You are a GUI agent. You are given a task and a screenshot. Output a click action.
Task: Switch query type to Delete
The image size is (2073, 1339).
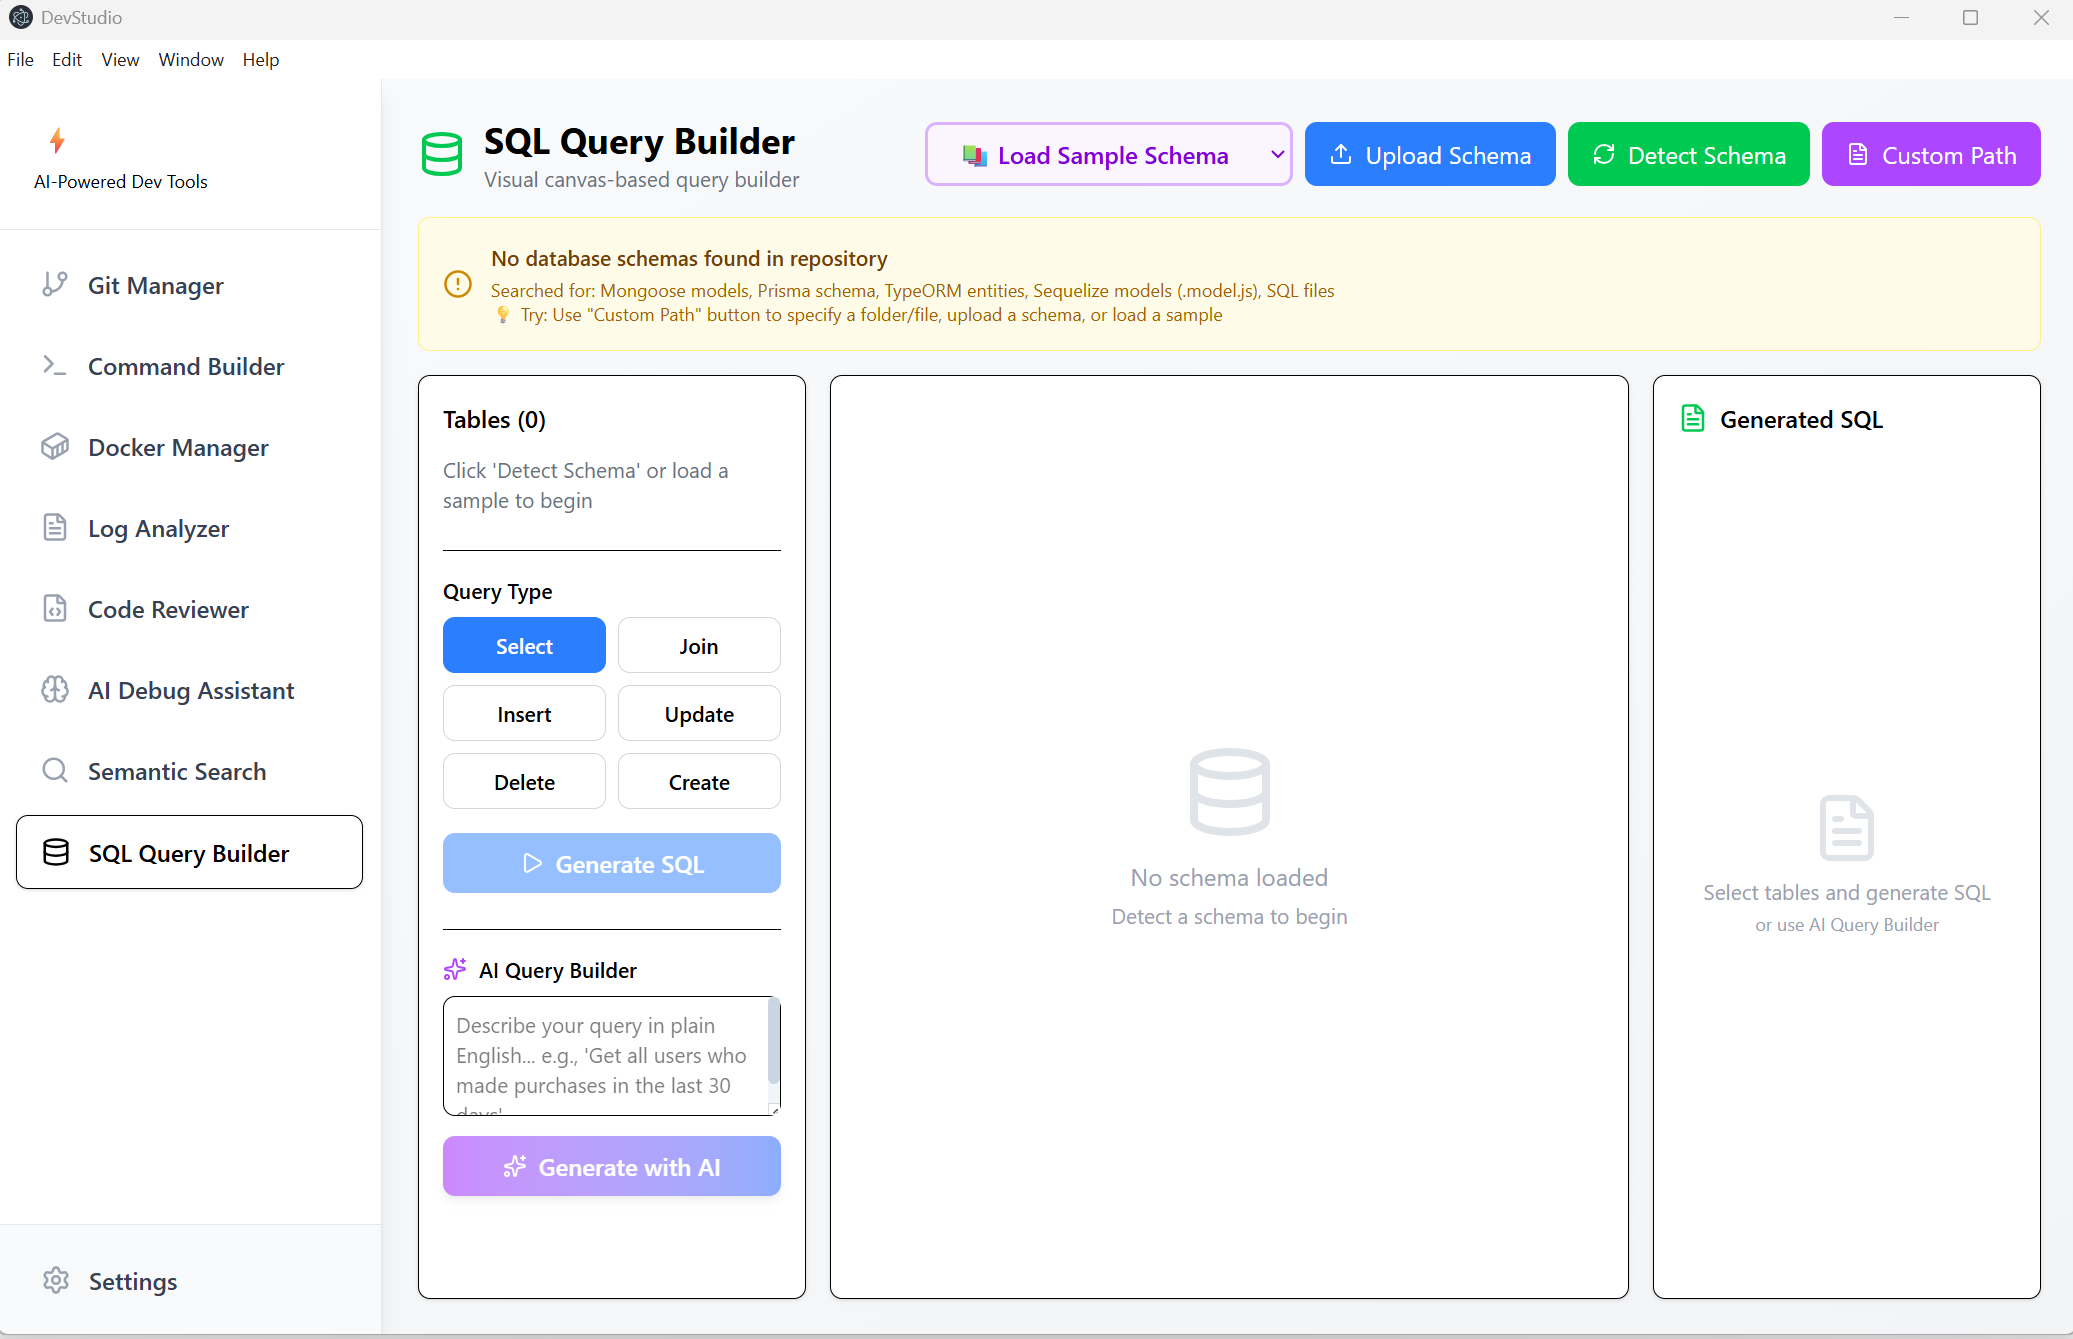click(x=524, y=782)
